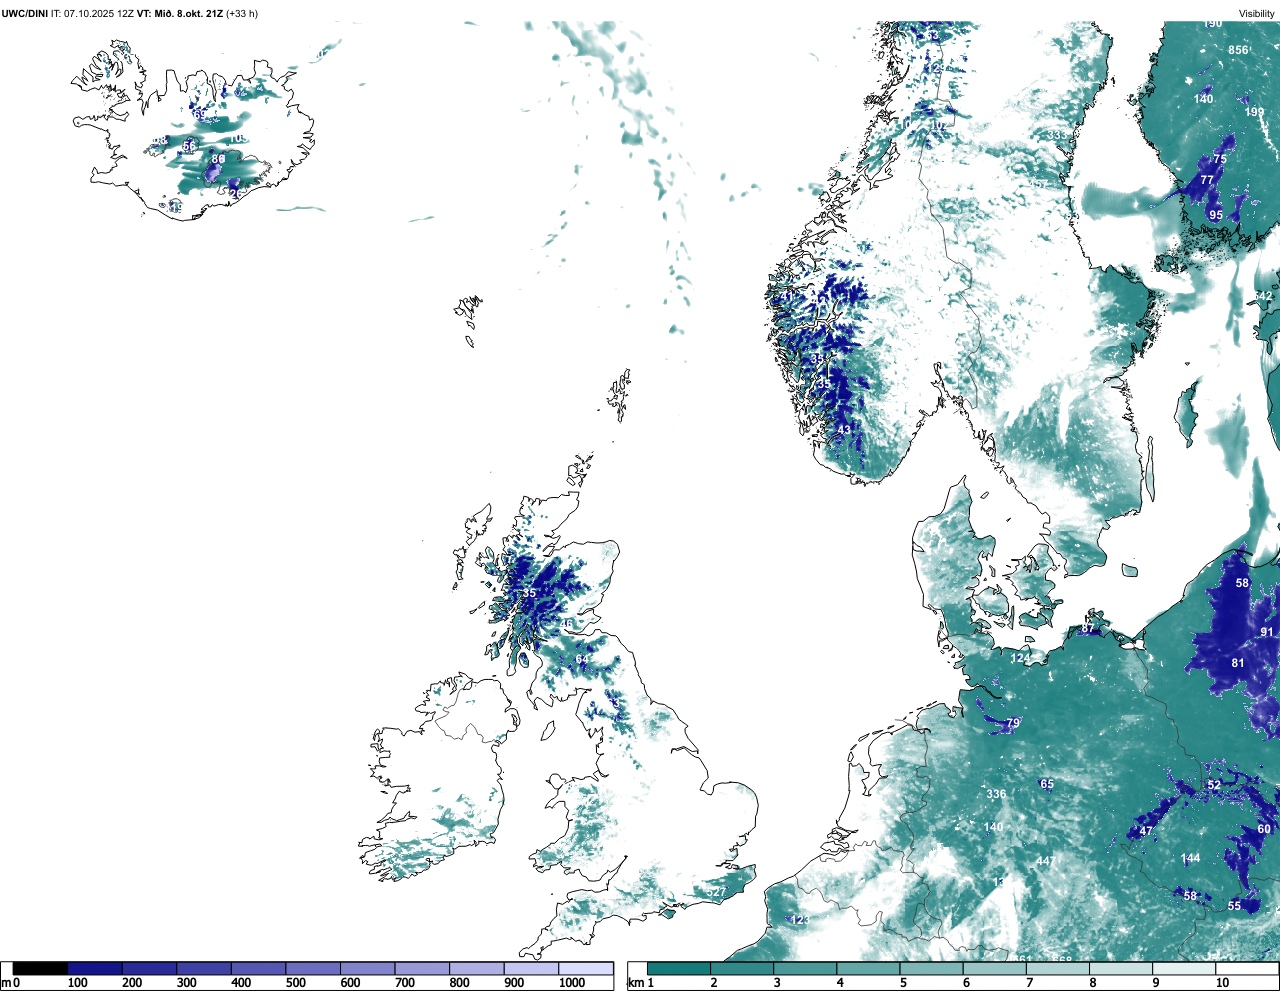
Task: Click the "27" value in southeast England
Action: point(718,892)
